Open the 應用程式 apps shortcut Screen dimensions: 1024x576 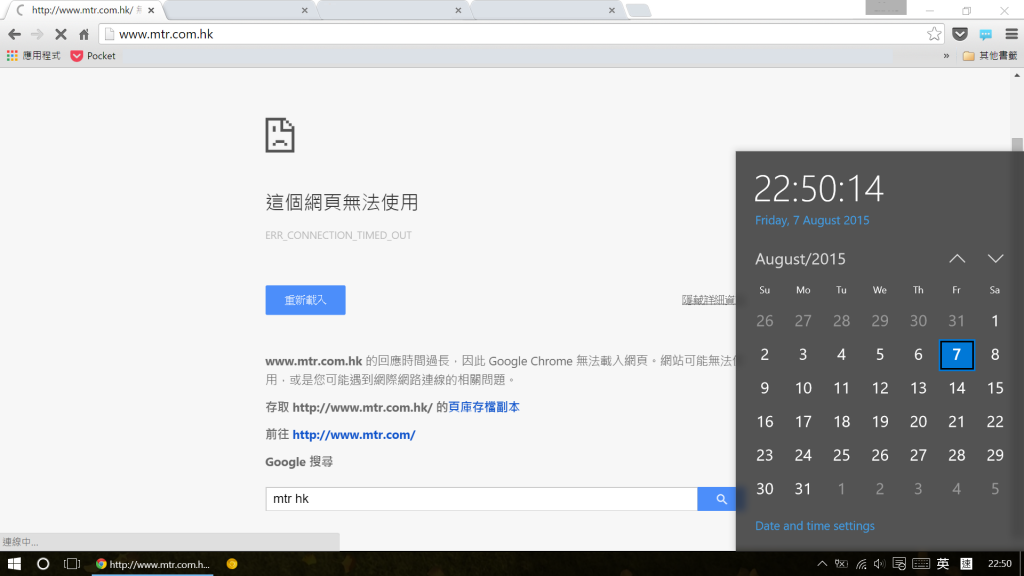(x=33, y=56)
